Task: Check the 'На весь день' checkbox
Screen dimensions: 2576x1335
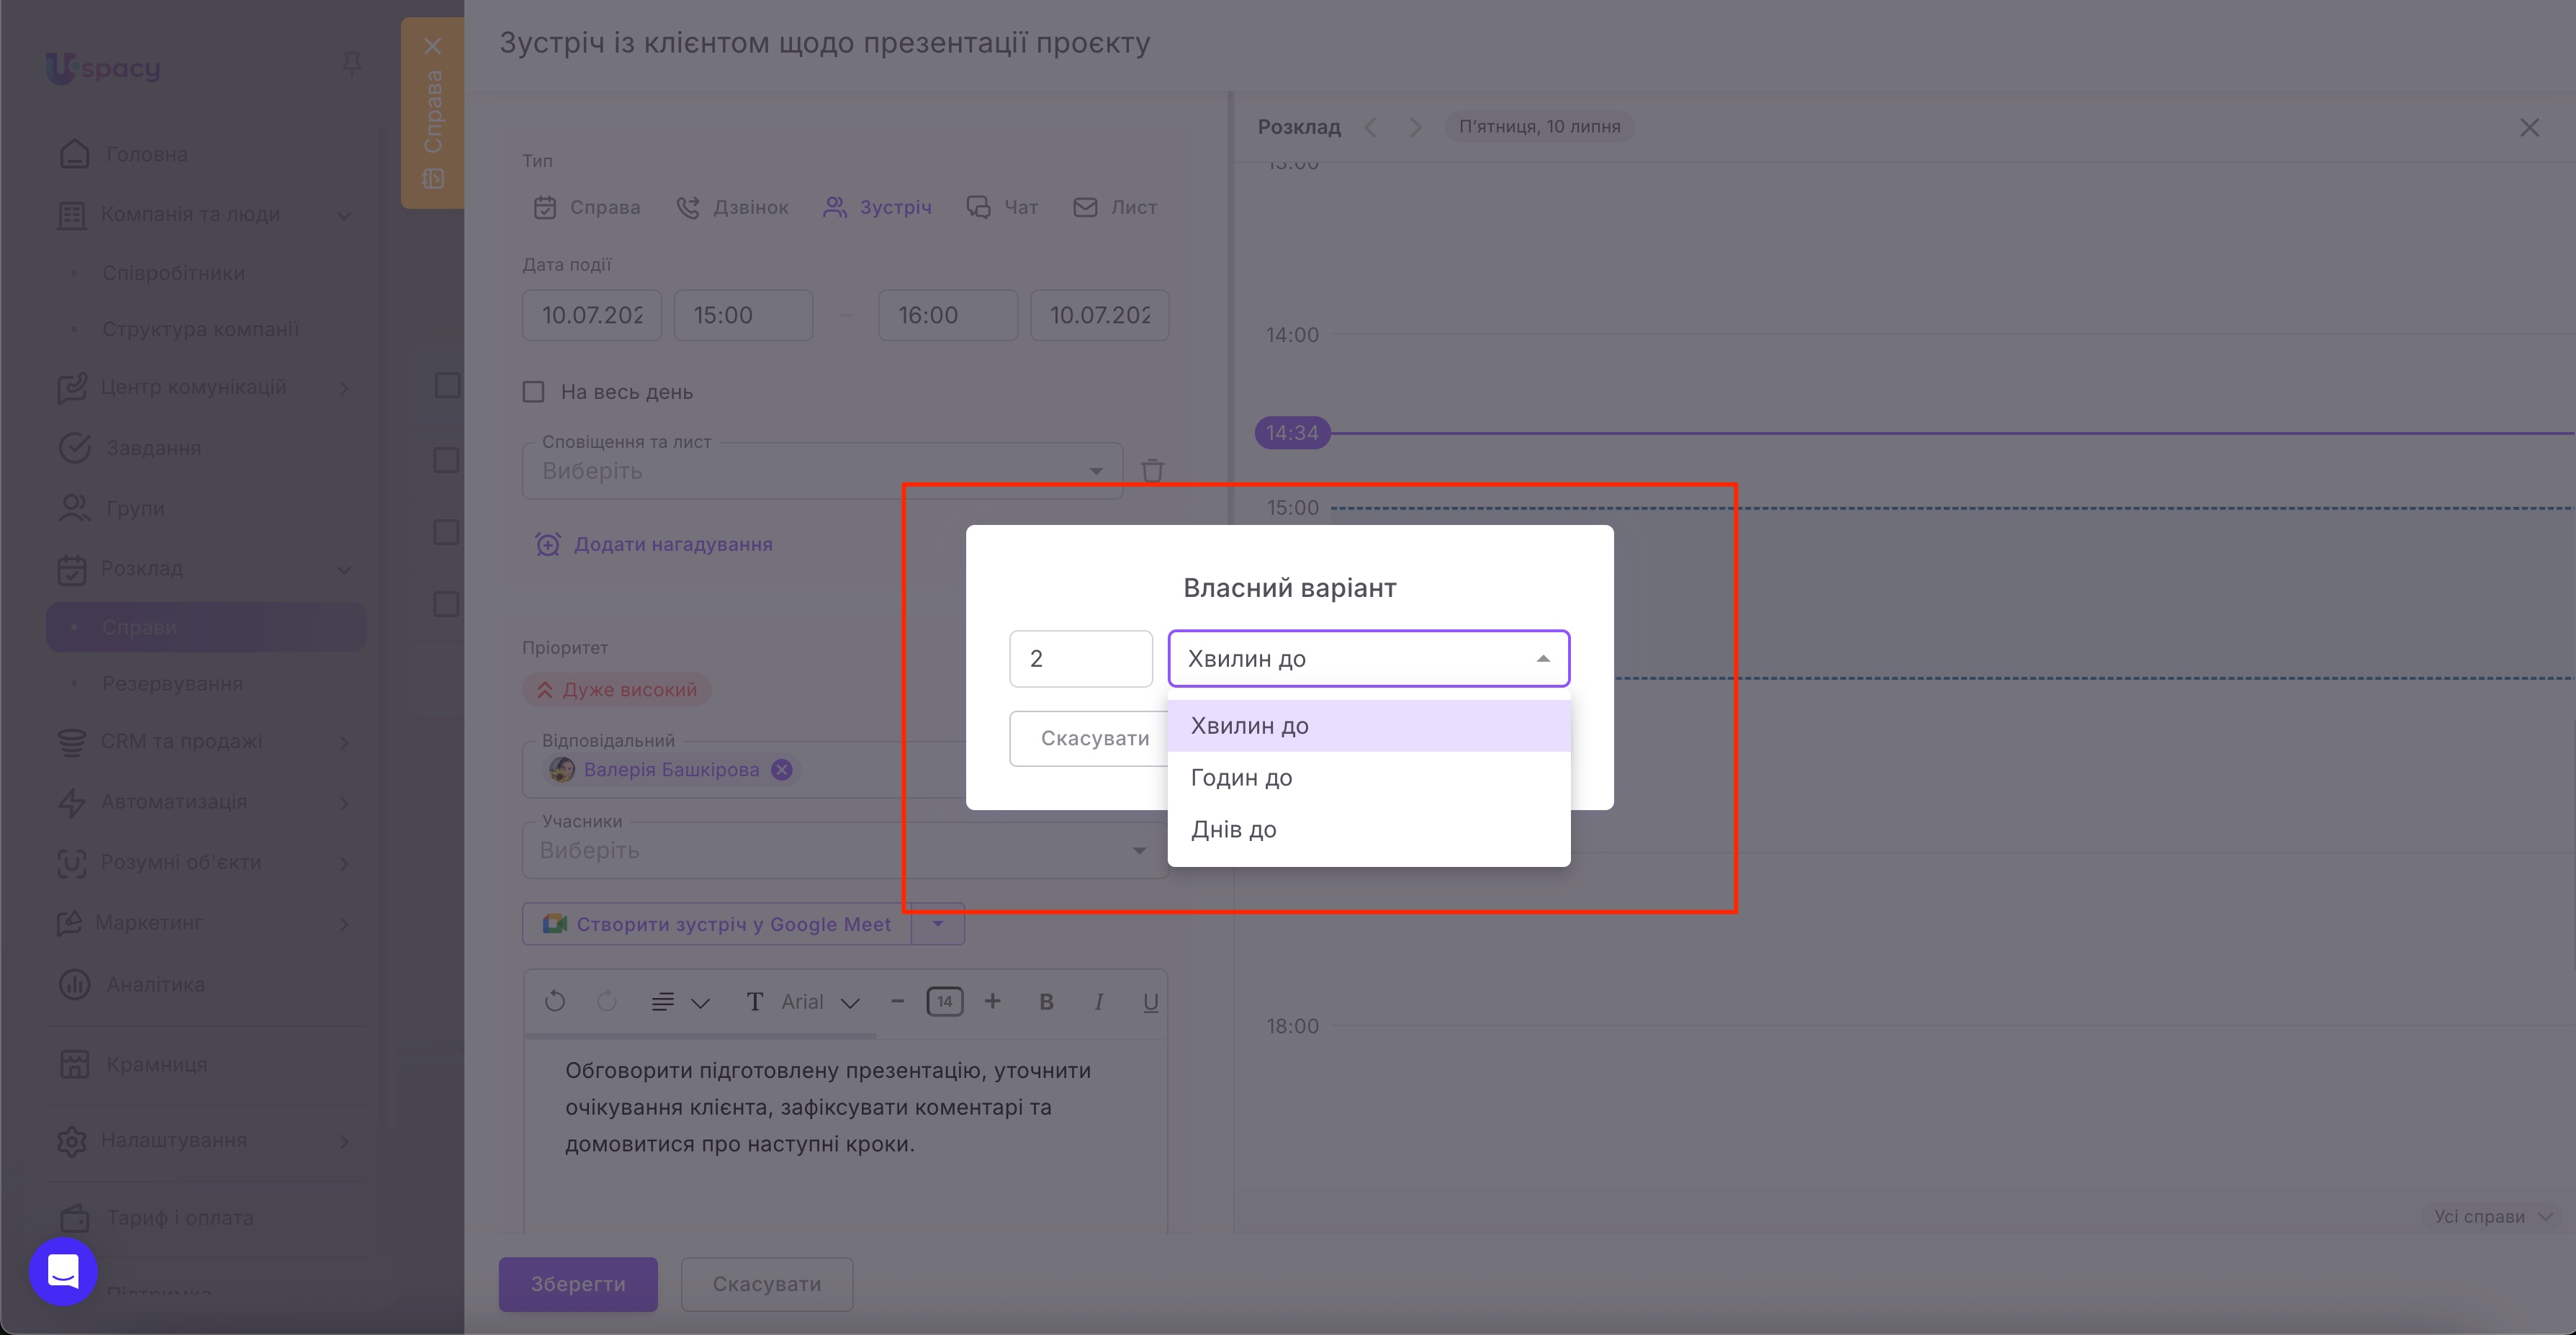Action: 534,392
